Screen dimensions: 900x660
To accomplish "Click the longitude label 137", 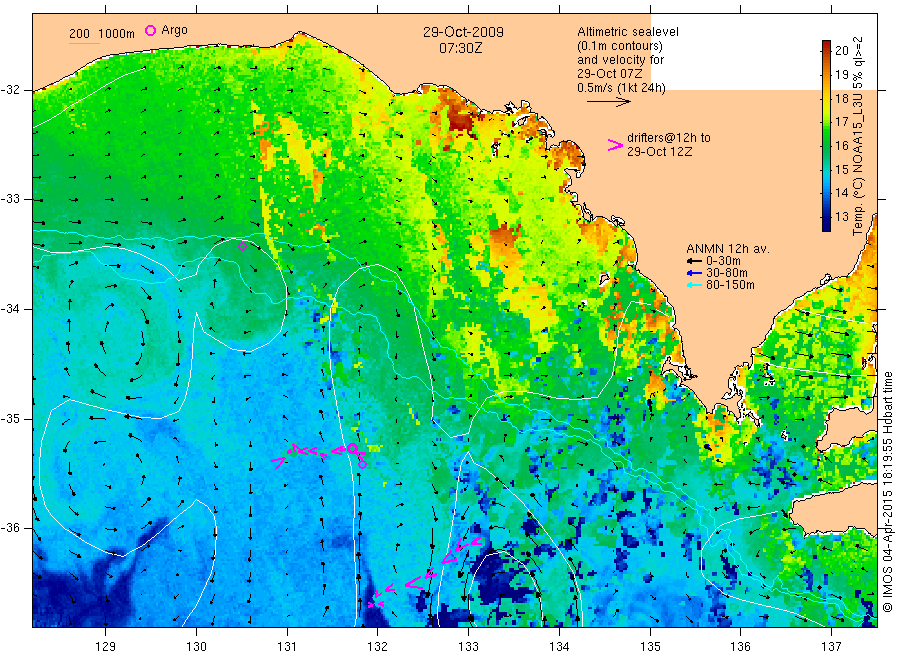I will click(x=831, y=647).
